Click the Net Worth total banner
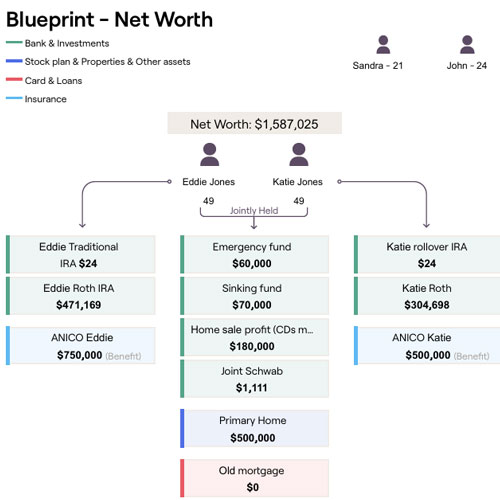Viewport: 500px width, 500px height. [254, 123]
